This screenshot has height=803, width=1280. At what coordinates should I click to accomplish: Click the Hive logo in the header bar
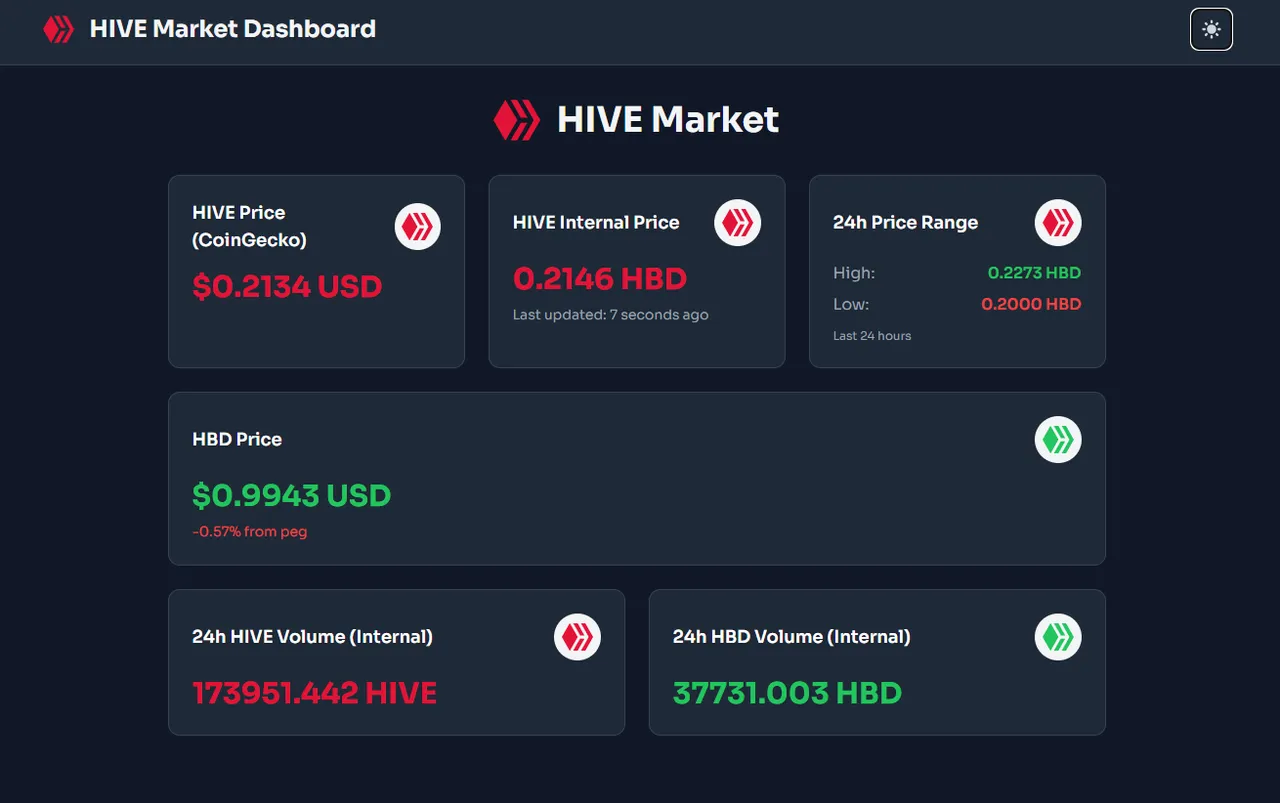[x=59, y=29]
